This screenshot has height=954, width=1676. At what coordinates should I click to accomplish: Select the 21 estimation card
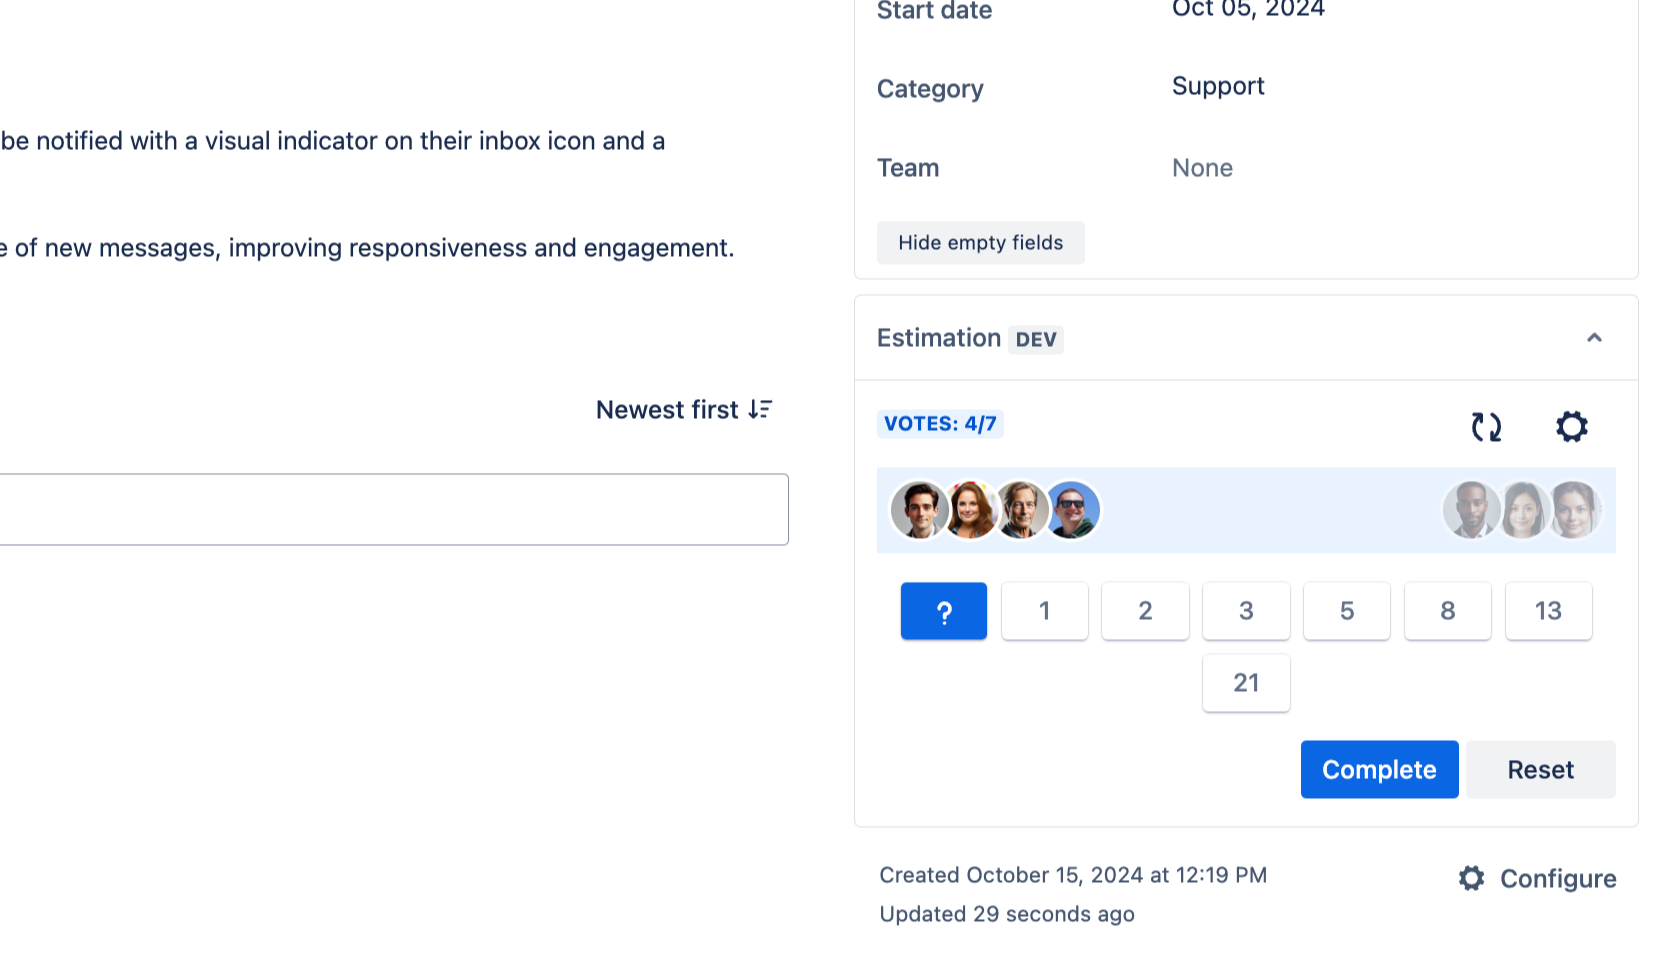tap(1245, 683)
